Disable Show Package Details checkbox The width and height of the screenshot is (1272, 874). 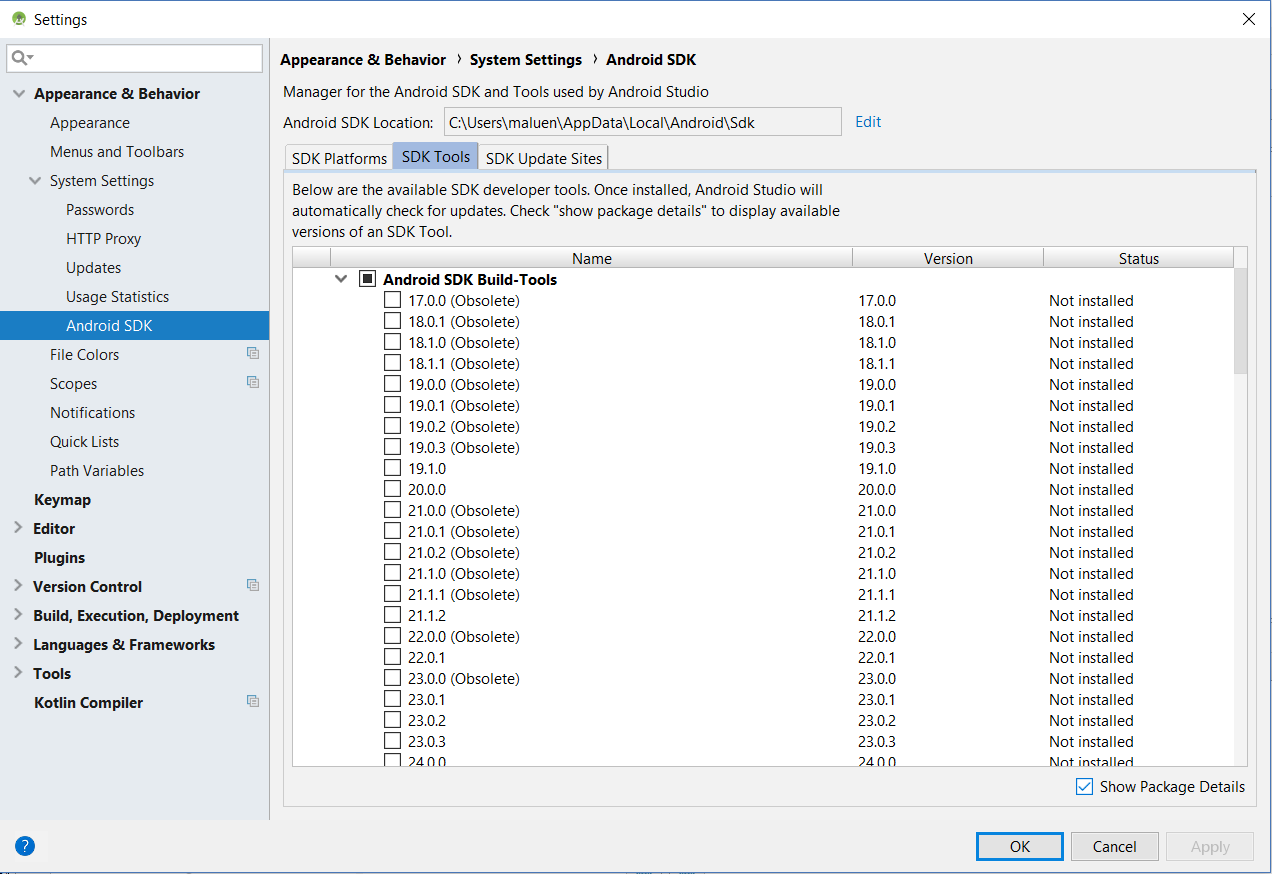[x=1084, y=787]
